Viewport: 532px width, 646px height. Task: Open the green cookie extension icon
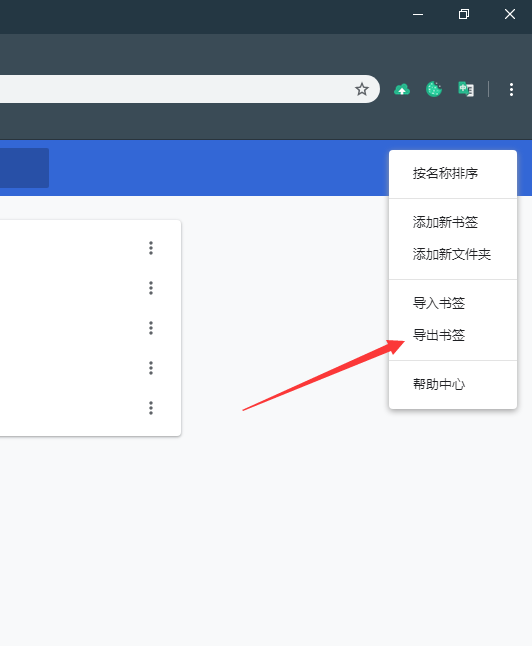[x=434, y=89]
